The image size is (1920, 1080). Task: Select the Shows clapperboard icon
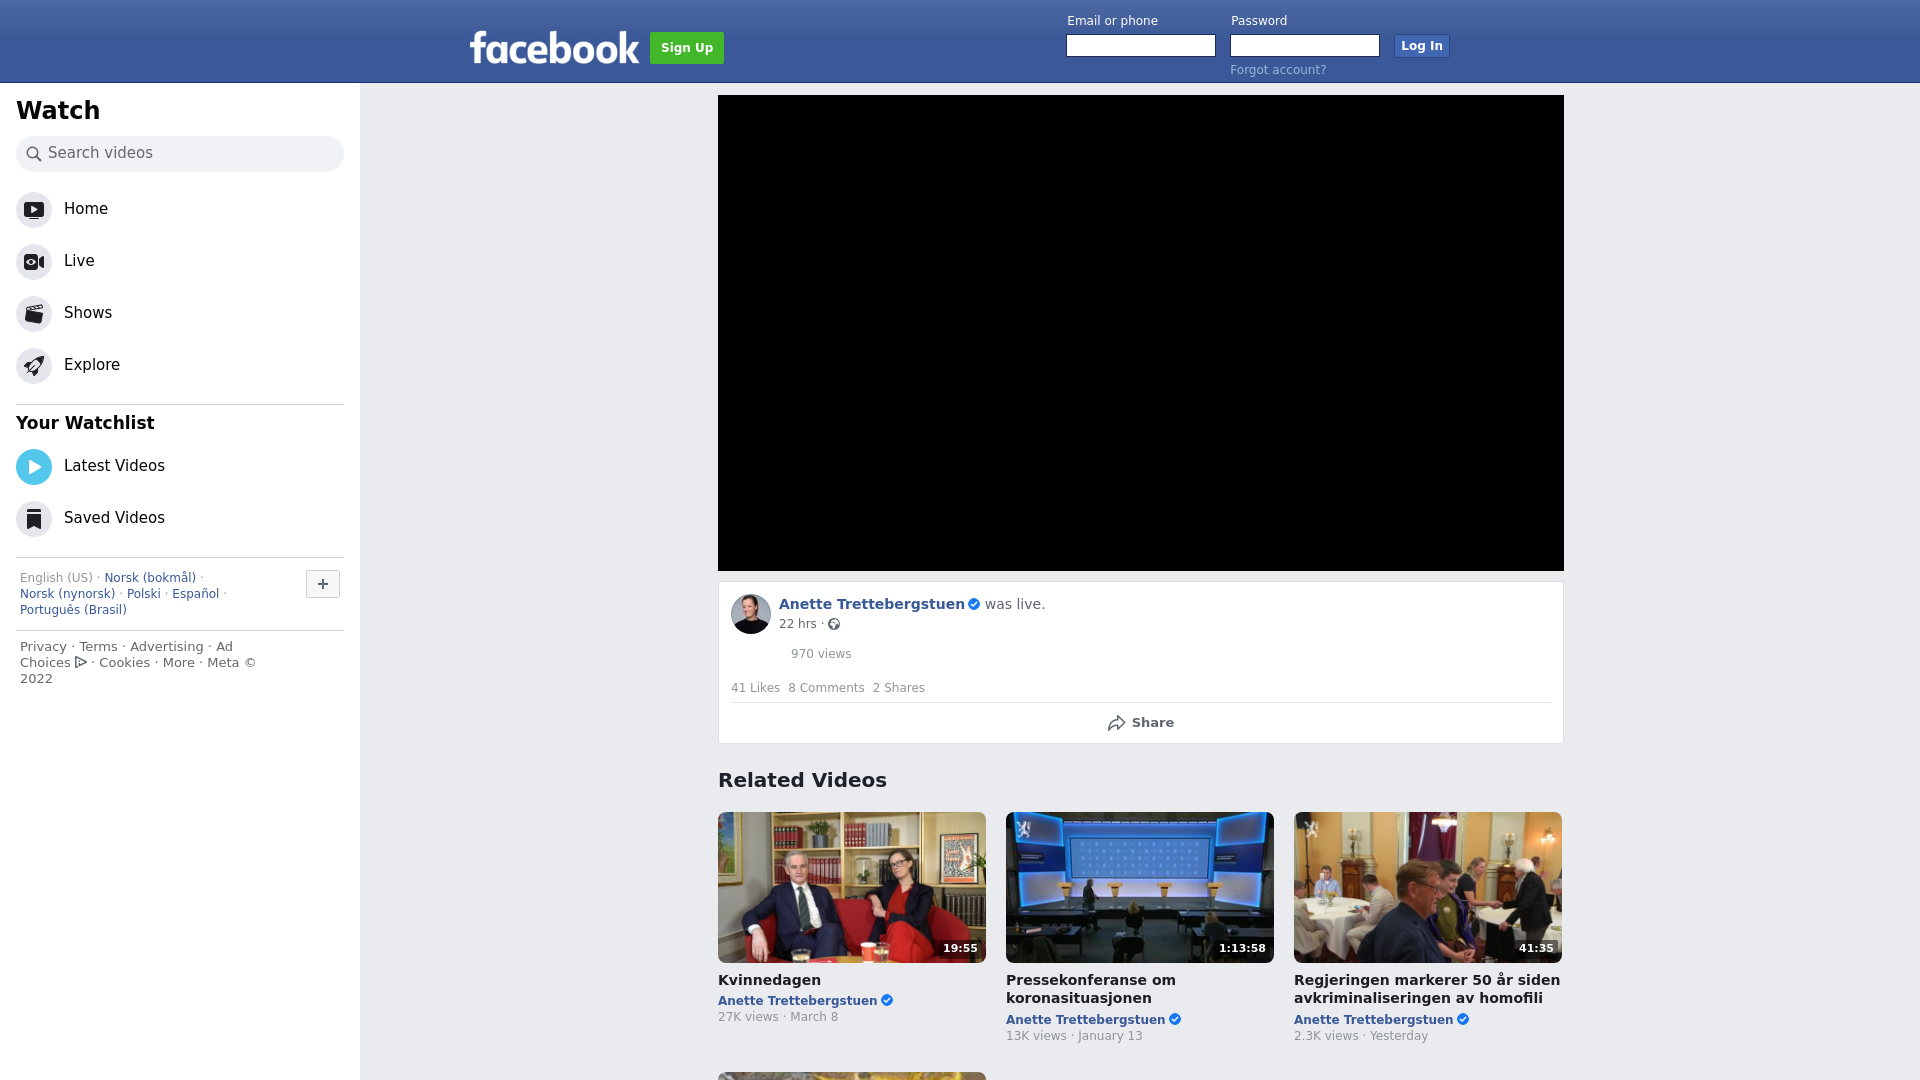point(34,314)
